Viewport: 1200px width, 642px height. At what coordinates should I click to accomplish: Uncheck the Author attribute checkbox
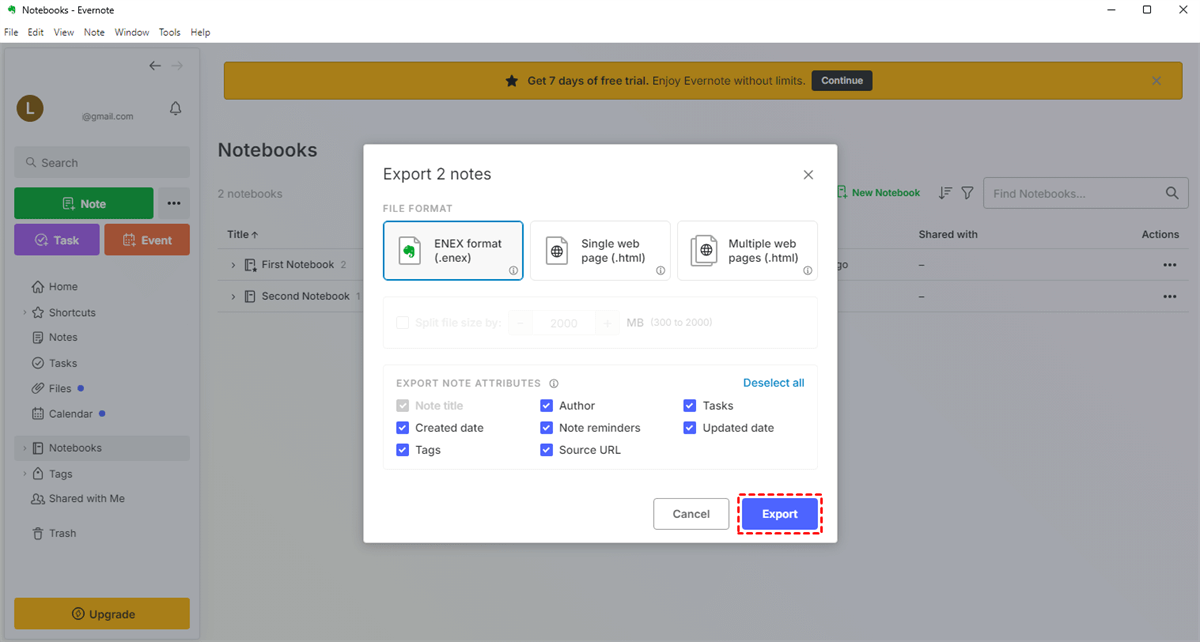[547, 406]
